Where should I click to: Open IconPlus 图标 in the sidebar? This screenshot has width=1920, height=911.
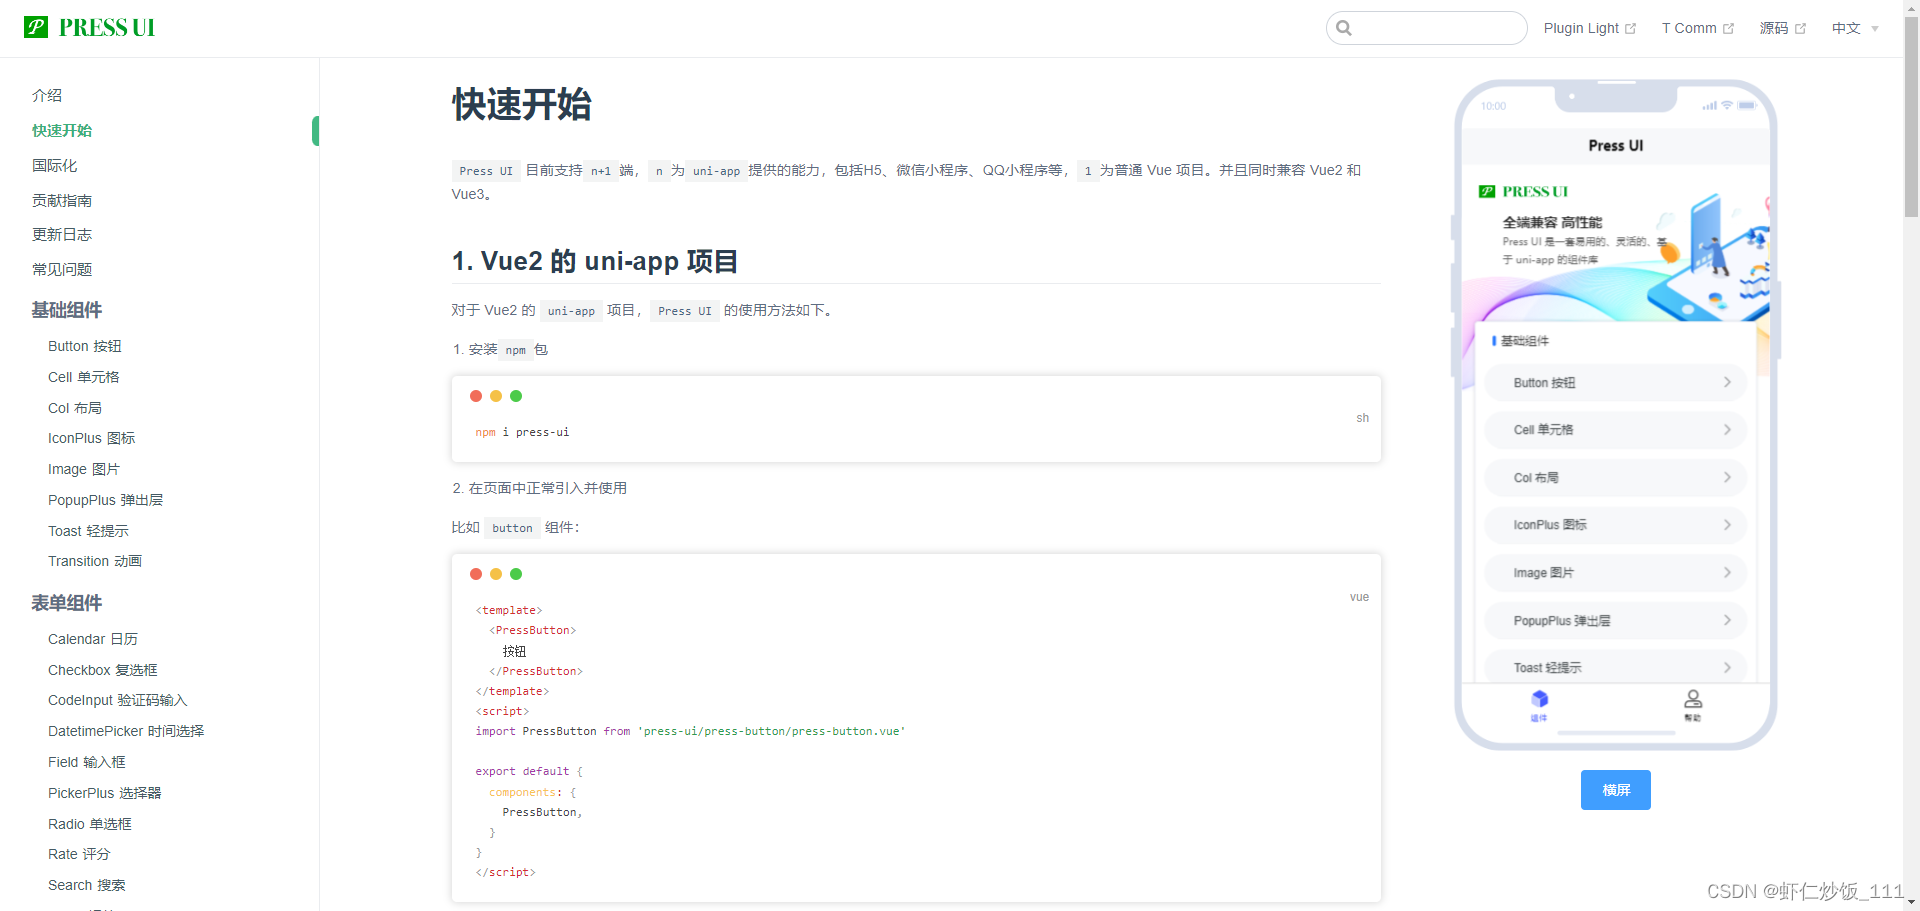click(92, 438)
